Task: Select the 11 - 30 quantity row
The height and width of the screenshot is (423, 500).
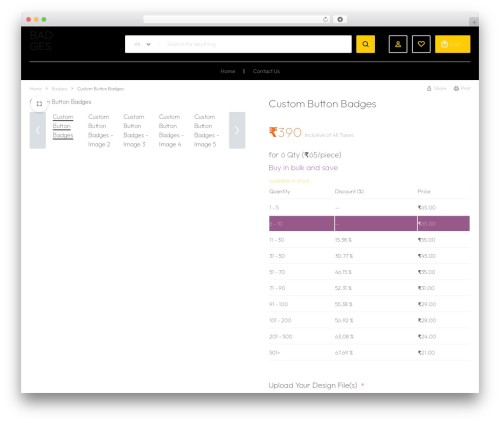Action: [369, 240]
